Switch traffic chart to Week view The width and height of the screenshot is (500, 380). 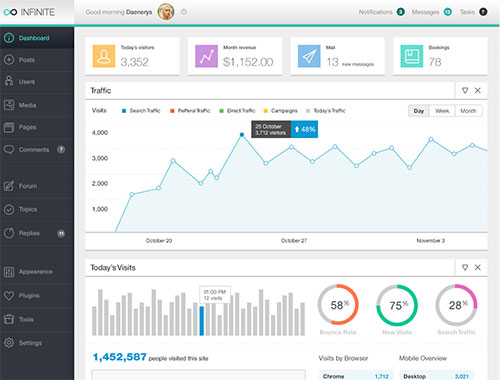point(442,111)
